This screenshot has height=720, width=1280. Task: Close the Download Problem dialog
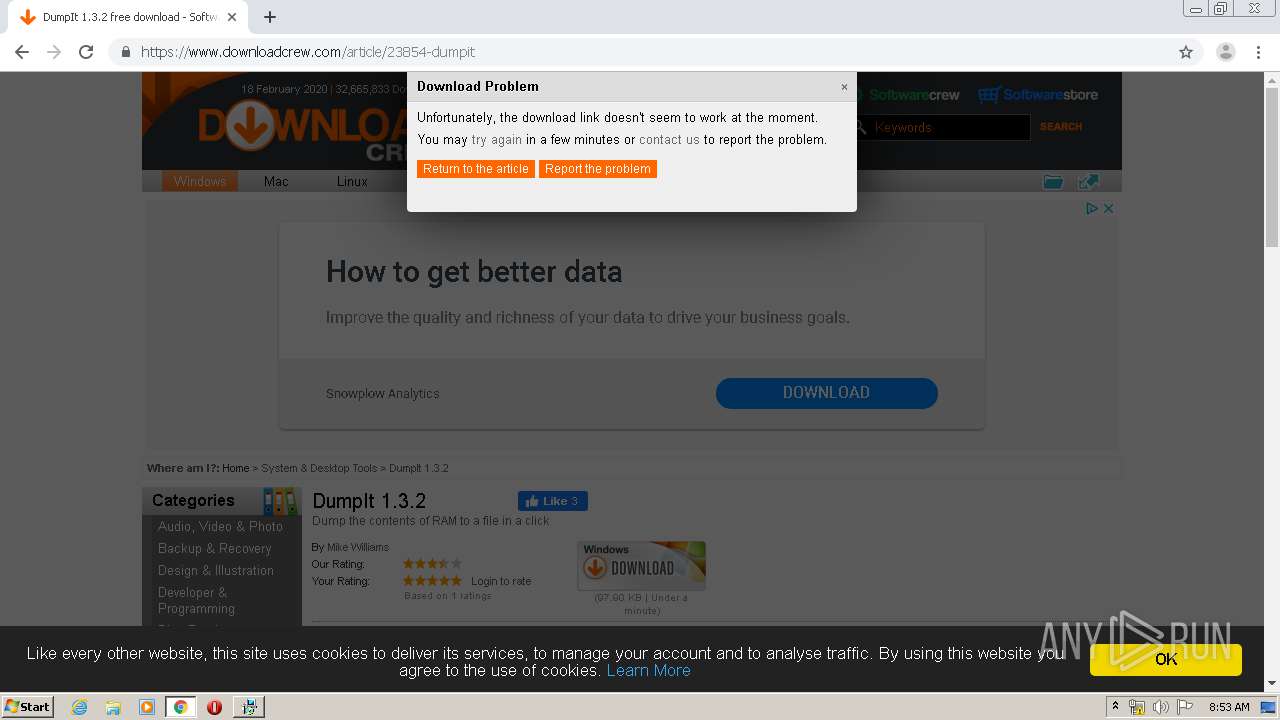click(844, 87)
